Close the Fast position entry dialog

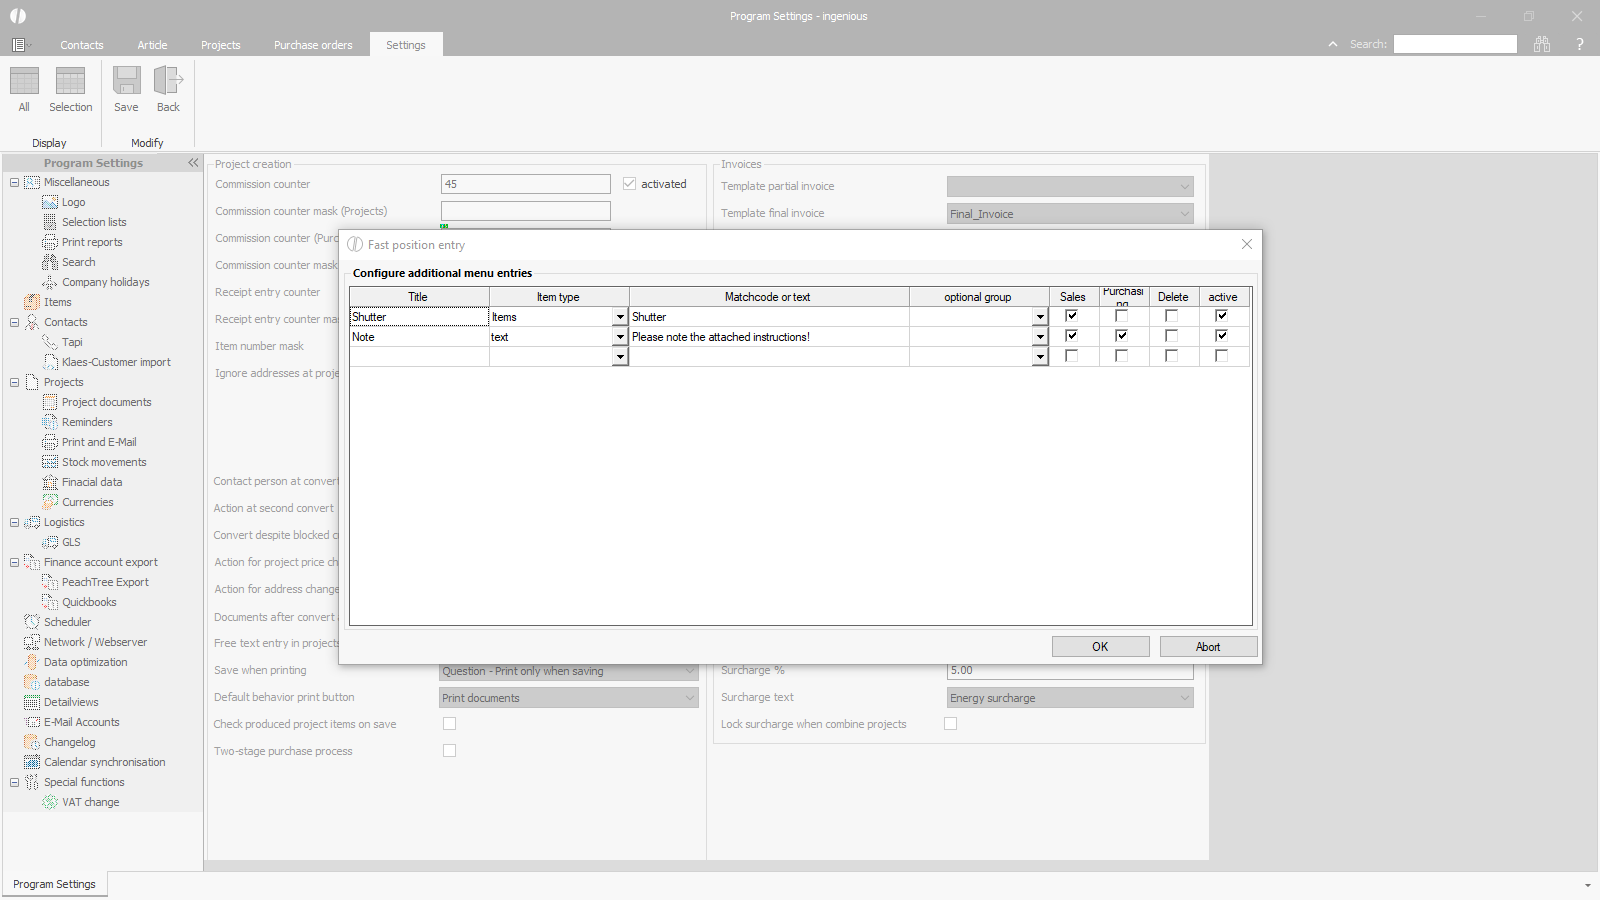pos(1246,244)
